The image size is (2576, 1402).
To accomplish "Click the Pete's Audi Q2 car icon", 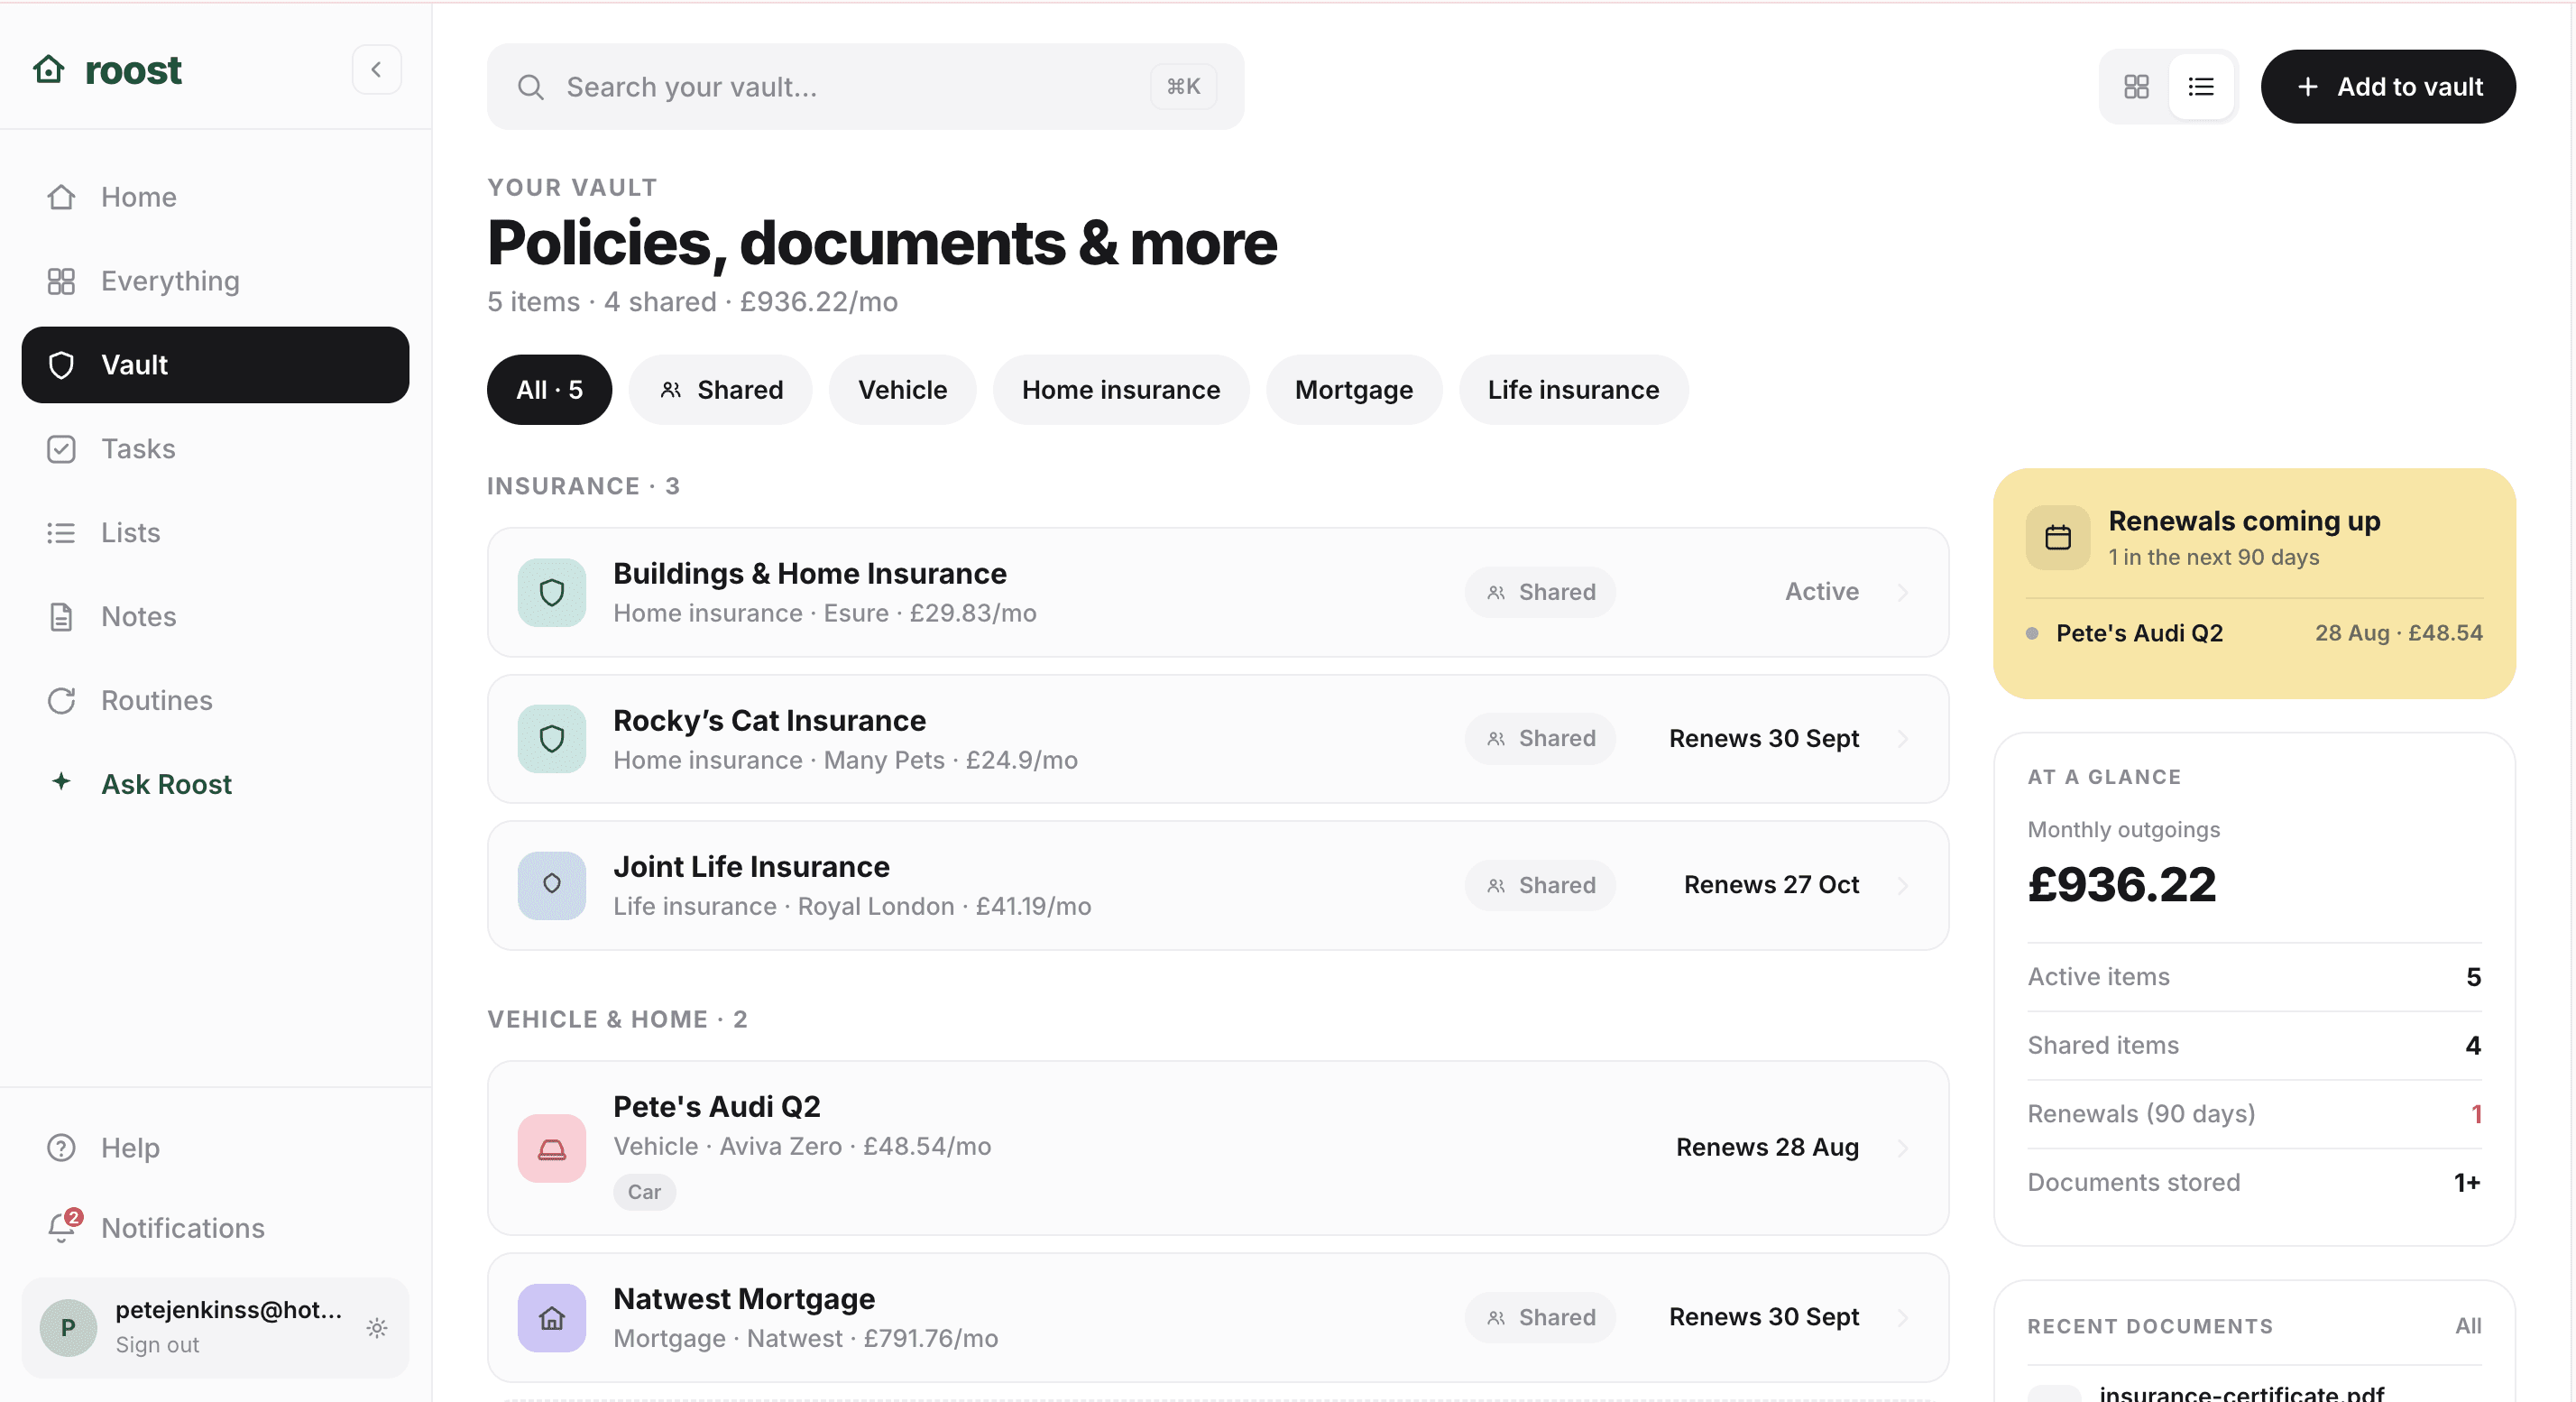I will pos(552,1149).
